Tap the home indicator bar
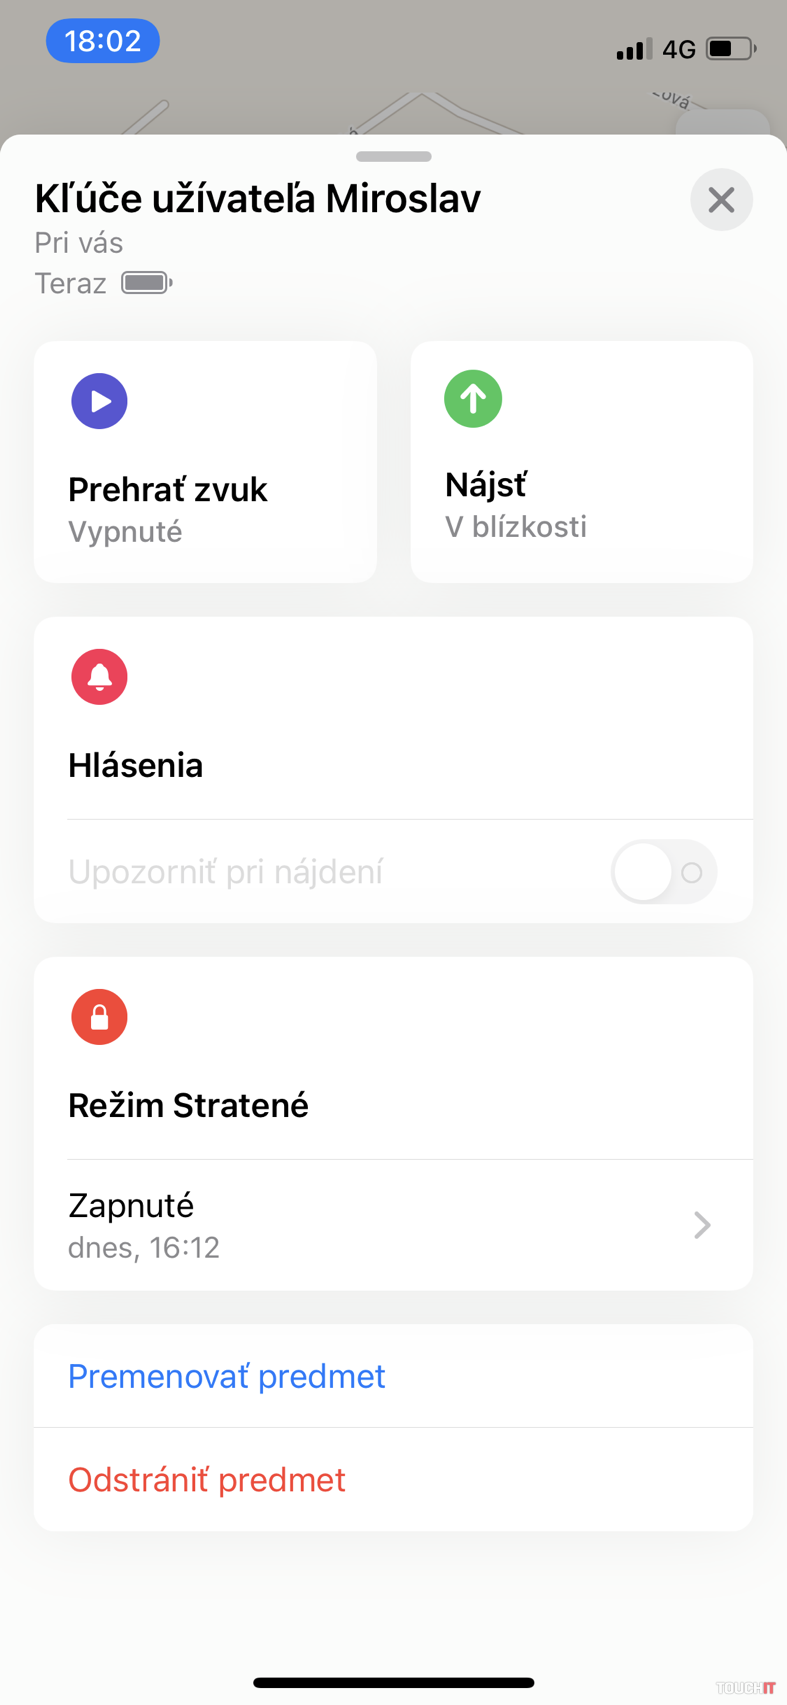Viewport: 787px width, 1705px height. coord(393,1683)
